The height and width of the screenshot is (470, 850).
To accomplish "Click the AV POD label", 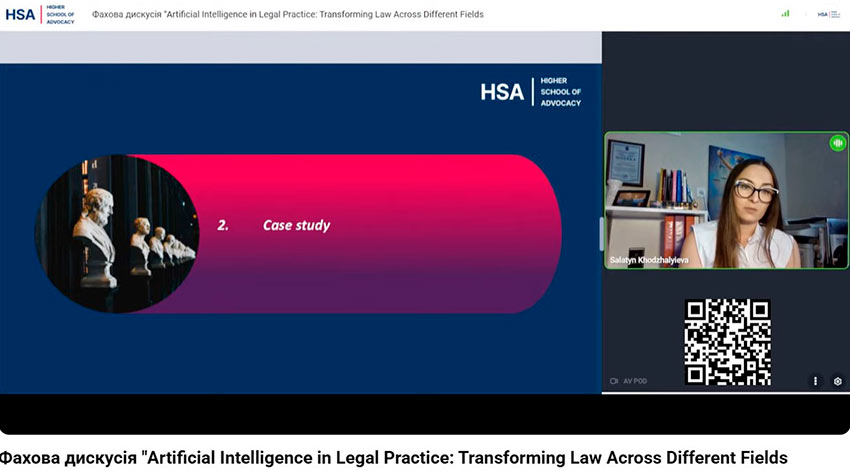I will 635,381.
